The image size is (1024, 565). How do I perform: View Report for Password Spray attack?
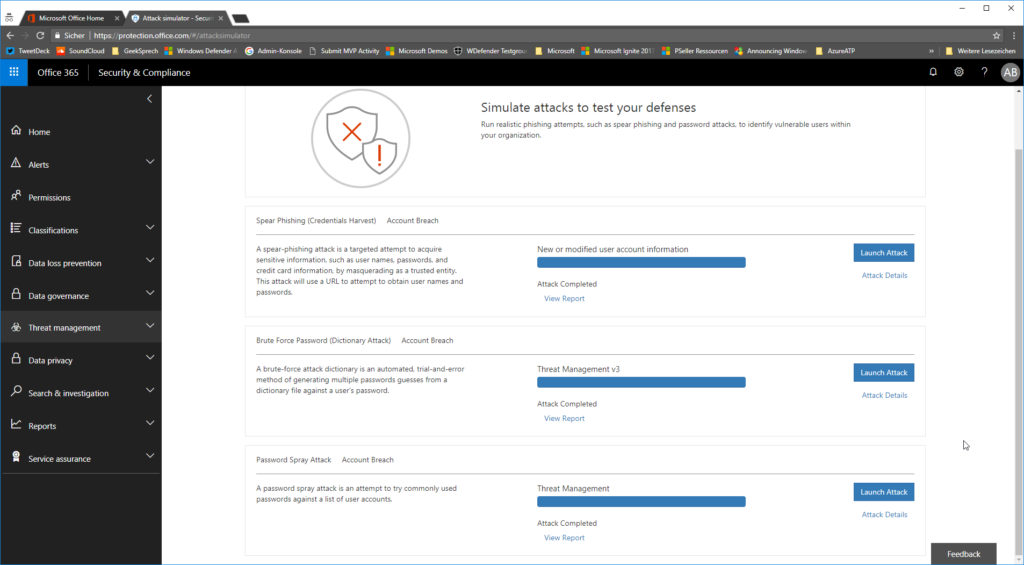click(564, 538)
